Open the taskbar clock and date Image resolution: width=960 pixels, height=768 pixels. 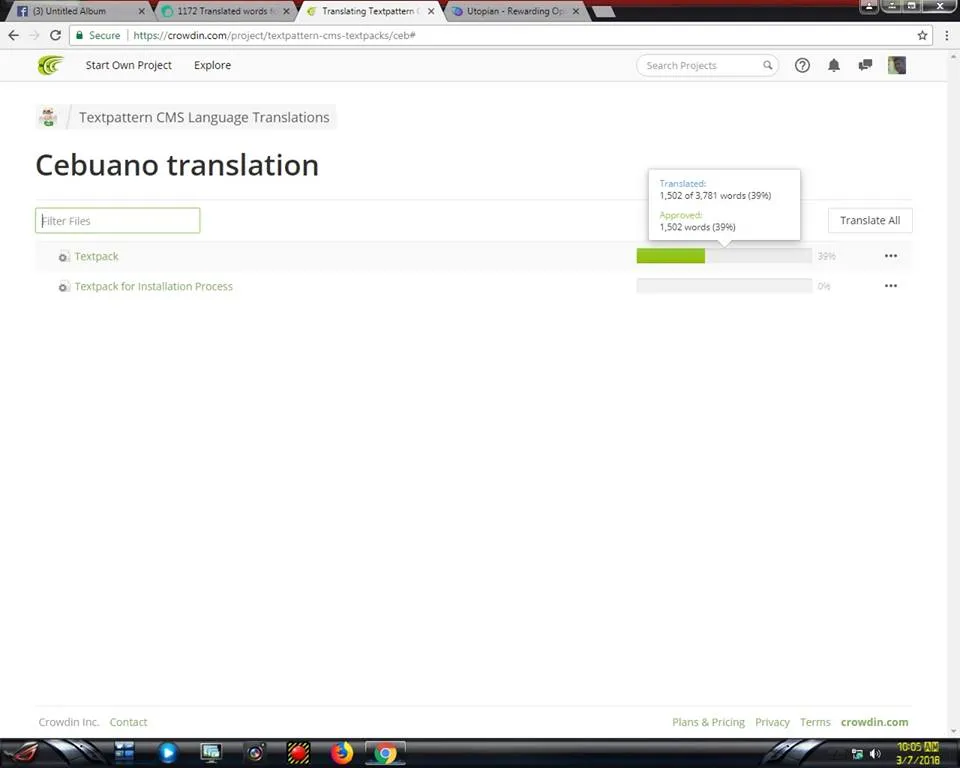click(x=918, y=753)
